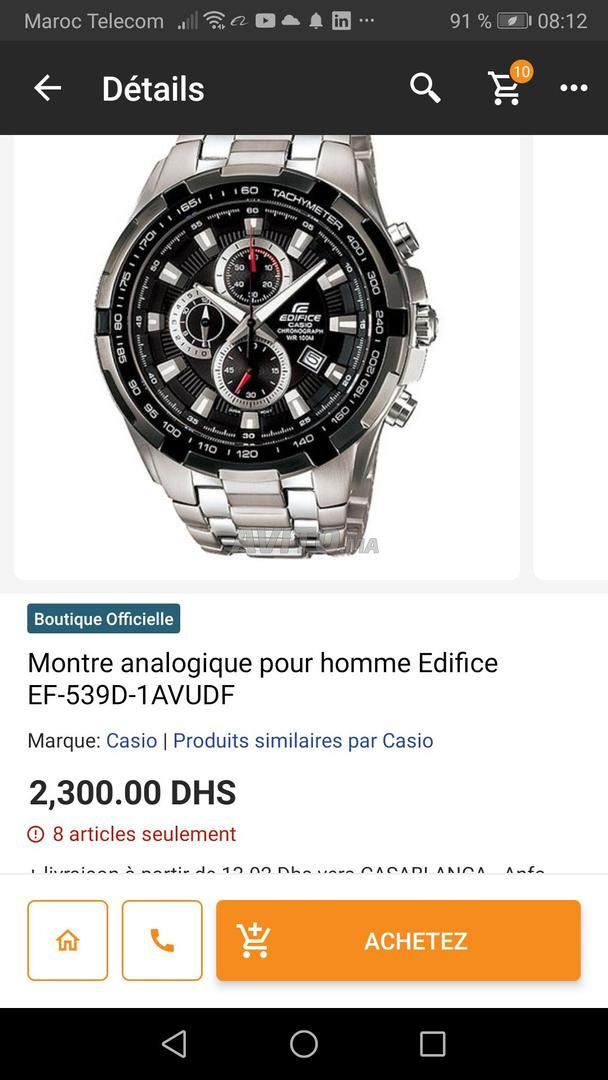This screenshot has height=1080, width=608.
Task: Tap the add-to-cart icon in ACHETEZ
Action: pyautogui.click(x=253, y=940)
